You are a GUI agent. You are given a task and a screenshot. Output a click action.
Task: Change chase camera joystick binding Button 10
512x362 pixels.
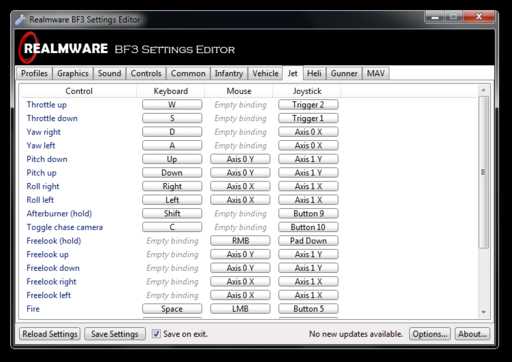click(x=308, y=227)
